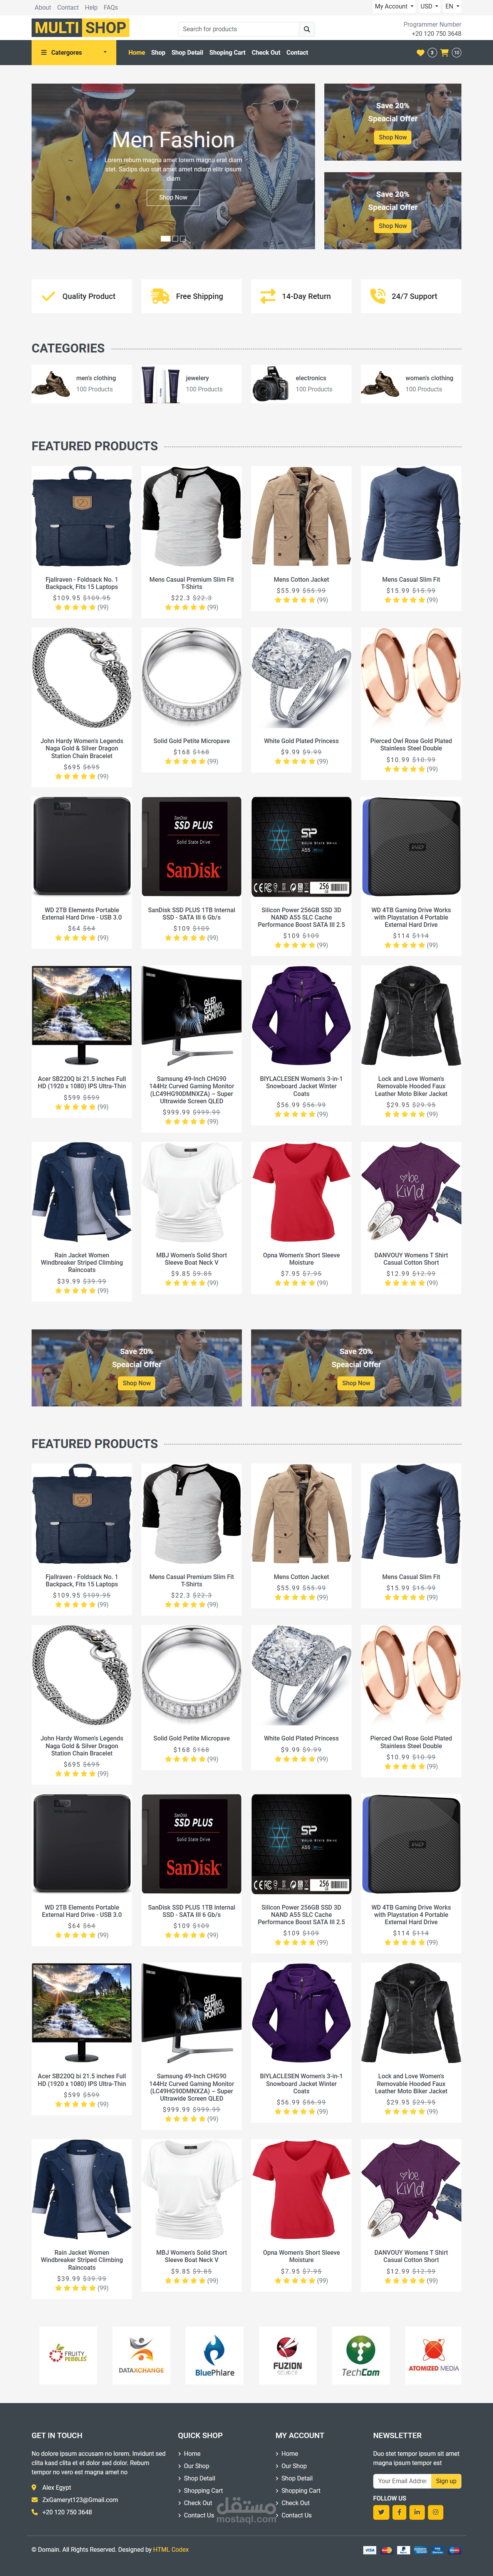The height and width of the screenshot is (2576, 493).
Task: Select the second carousel slide indicator
Action: coord(174,238)
